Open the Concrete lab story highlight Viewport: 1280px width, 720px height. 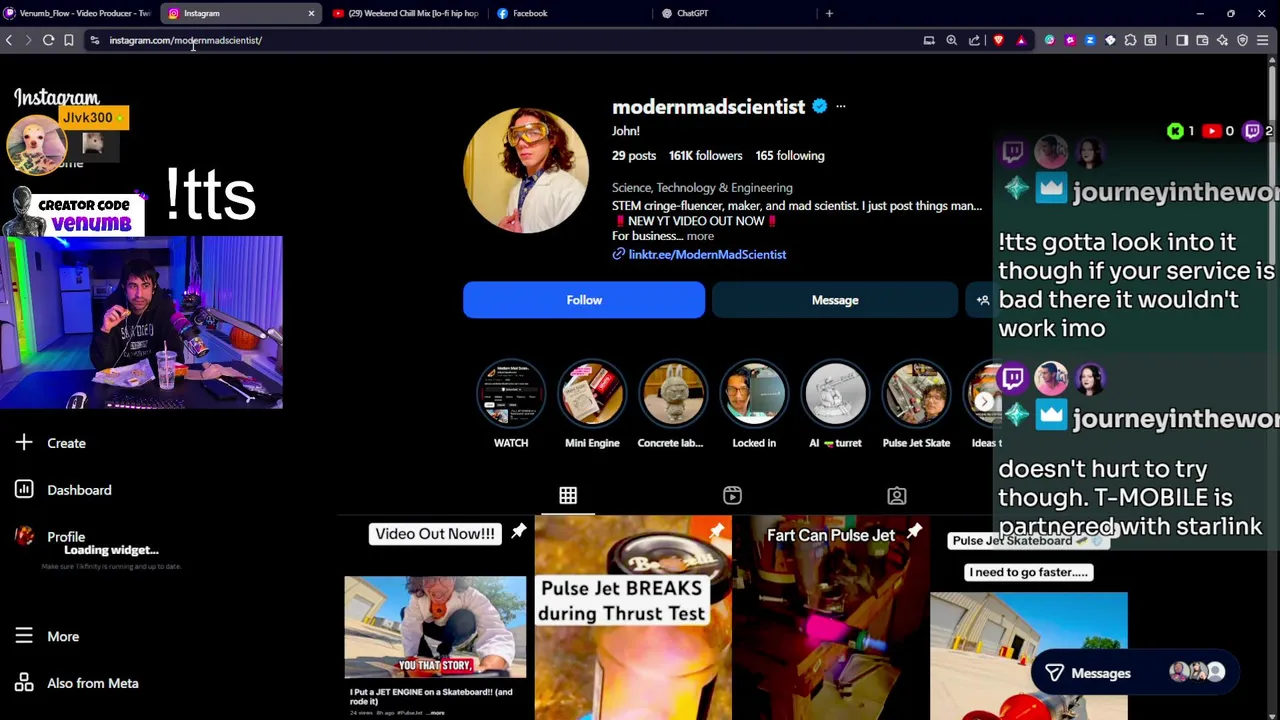672,403
